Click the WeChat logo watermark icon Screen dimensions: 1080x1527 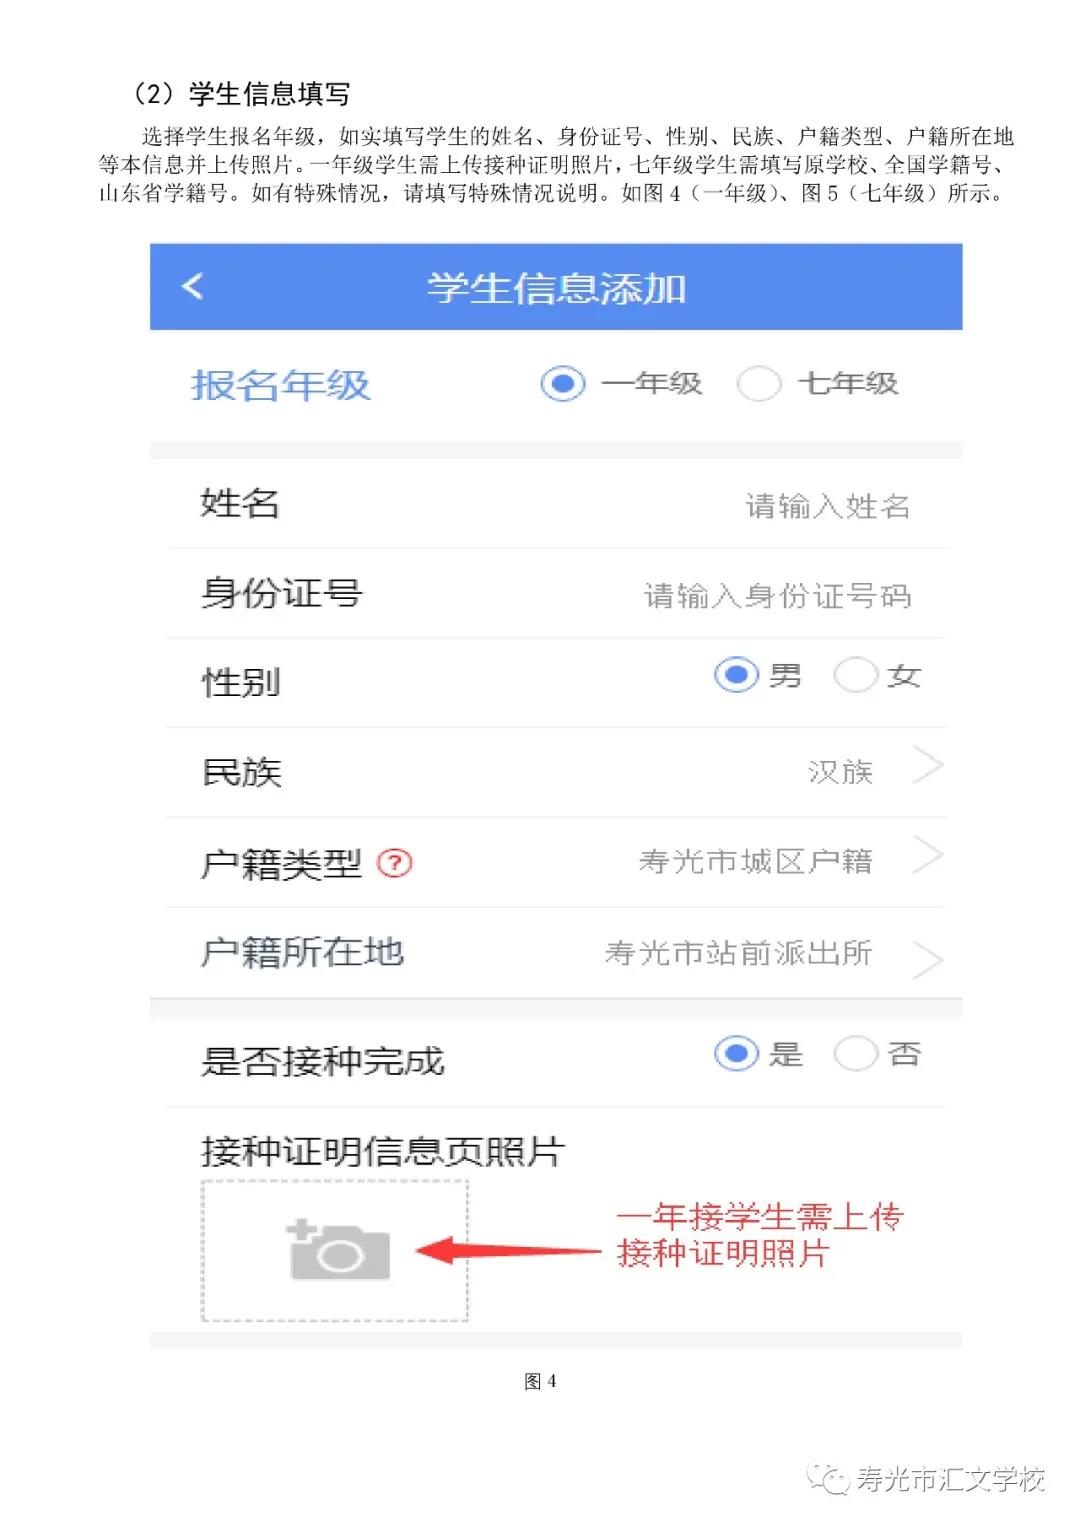(x=829, y=1479)
